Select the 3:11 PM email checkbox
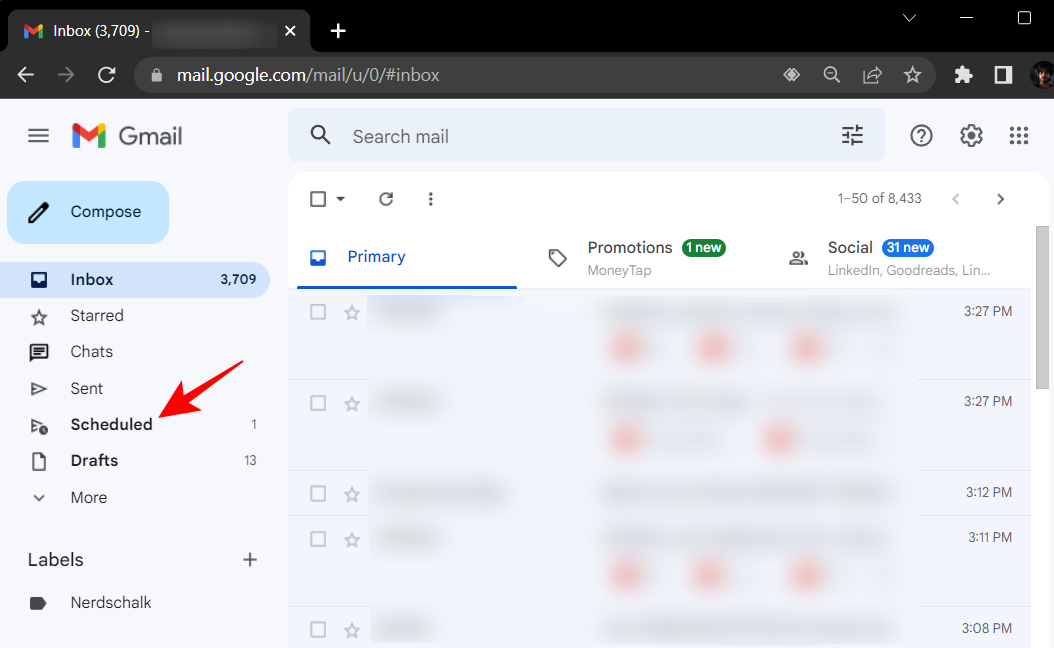The height and width of the screenshot is (648, 1054). pyautogui.click(x=318, y=538)
